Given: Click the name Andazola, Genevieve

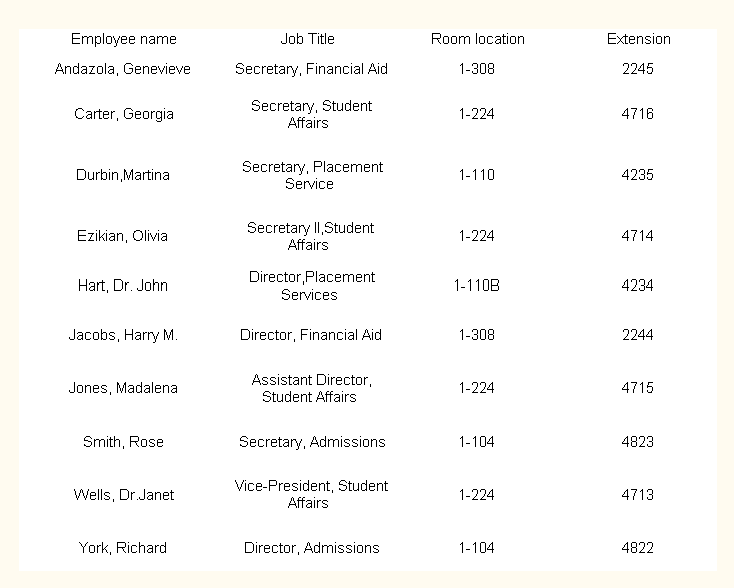Looking at the screenshot, I should [x=123, y=69].
